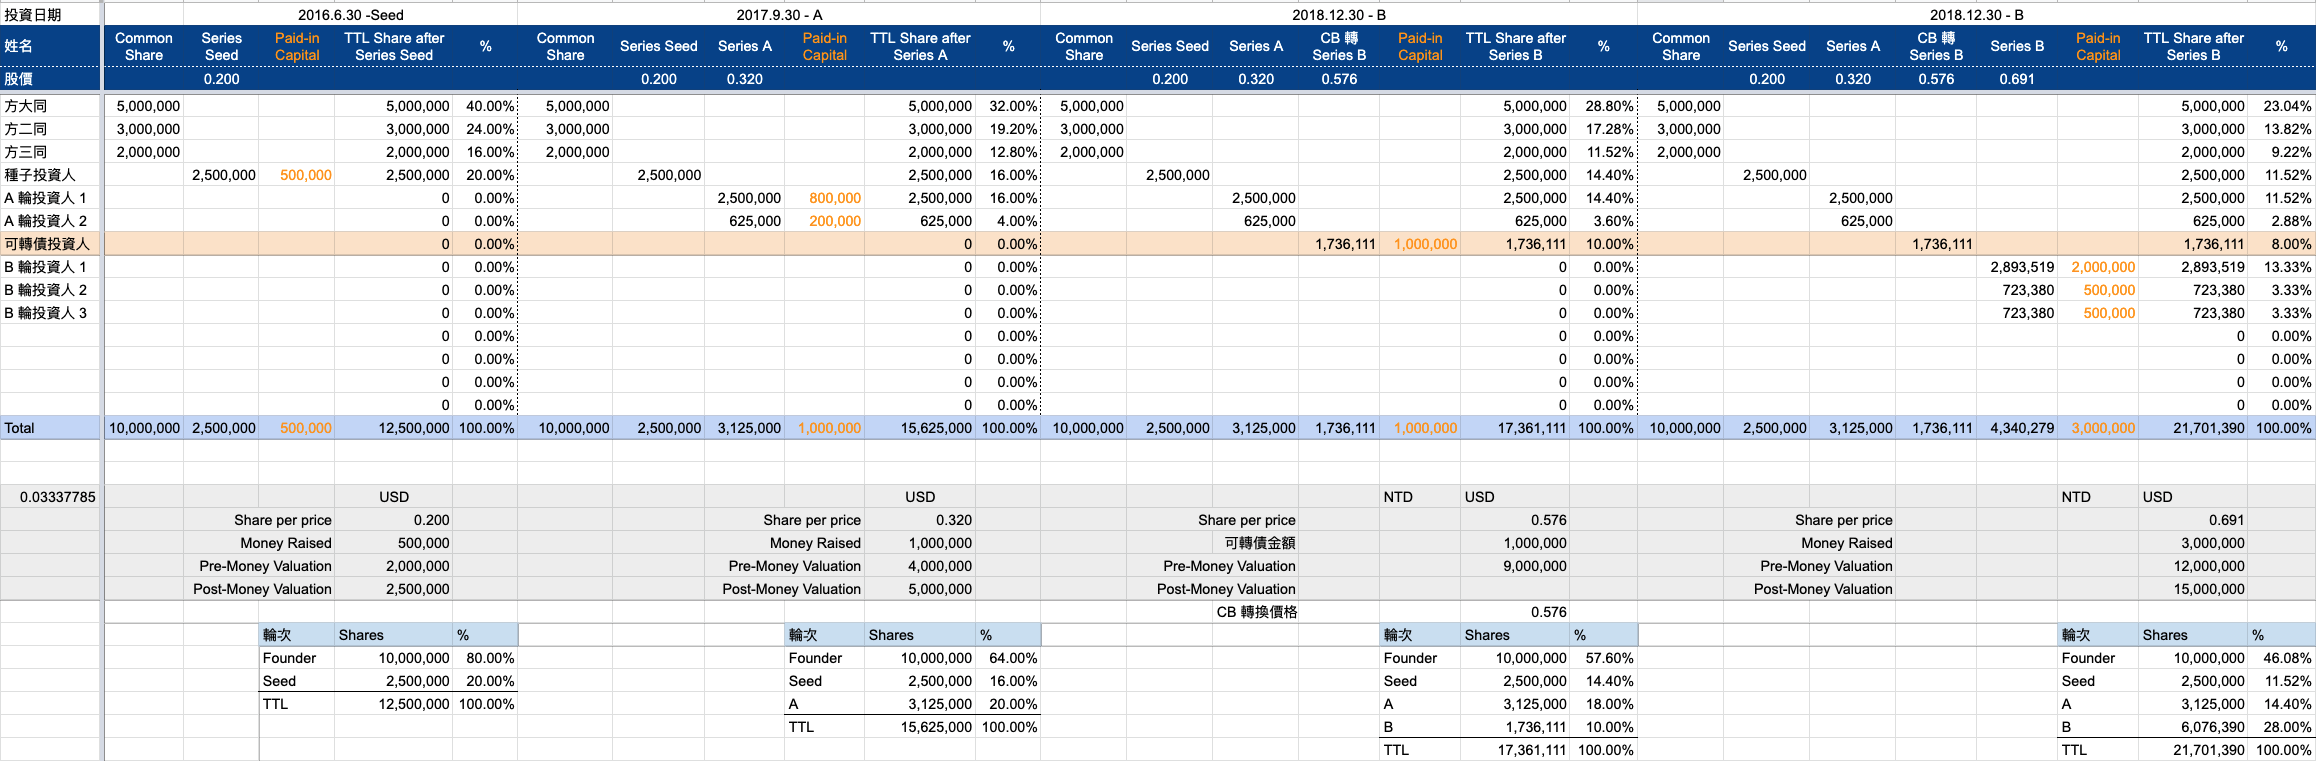Click the 3.60% cell for A 輪投資人 2
The width and height of the screenshot is (2316, 761).
point(1603,221)
